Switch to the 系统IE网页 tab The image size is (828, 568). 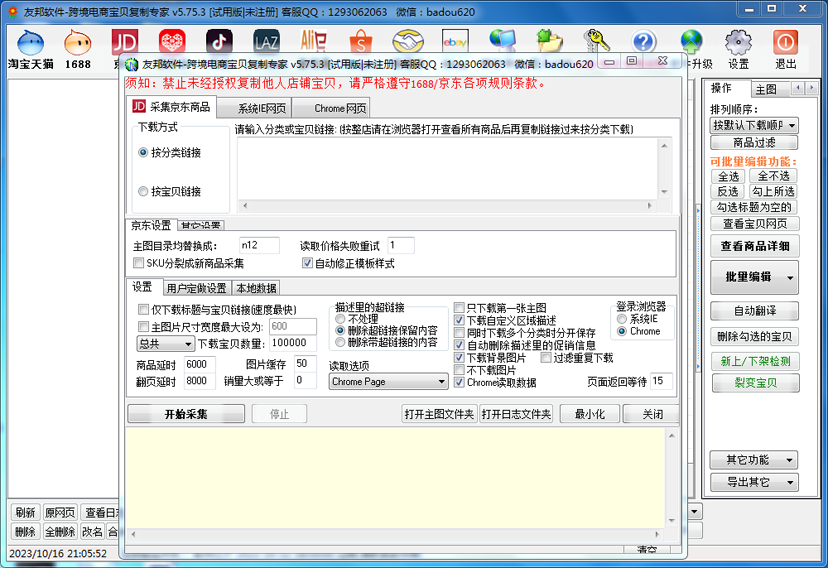click(261, 108)
